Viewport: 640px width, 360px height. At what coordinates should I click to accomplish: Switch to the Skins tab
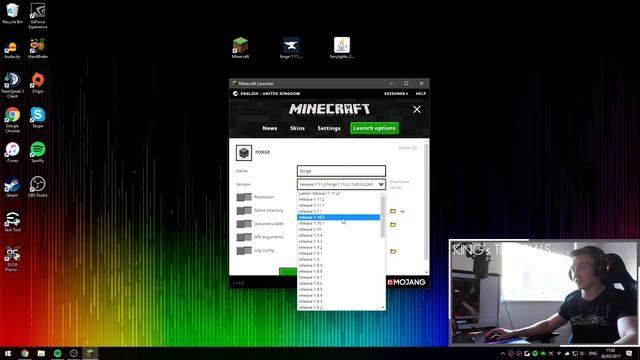pyautogui.click(x=297, y=128)
